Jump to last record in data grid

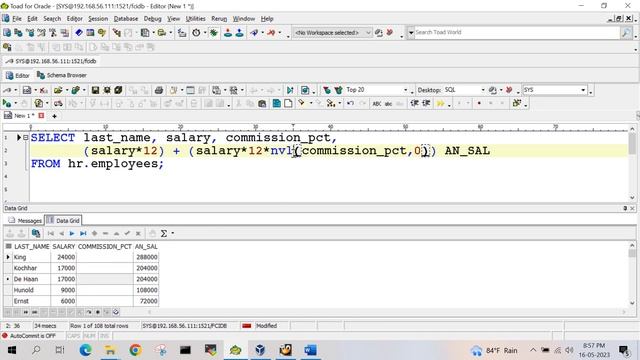tap(83, 233)
